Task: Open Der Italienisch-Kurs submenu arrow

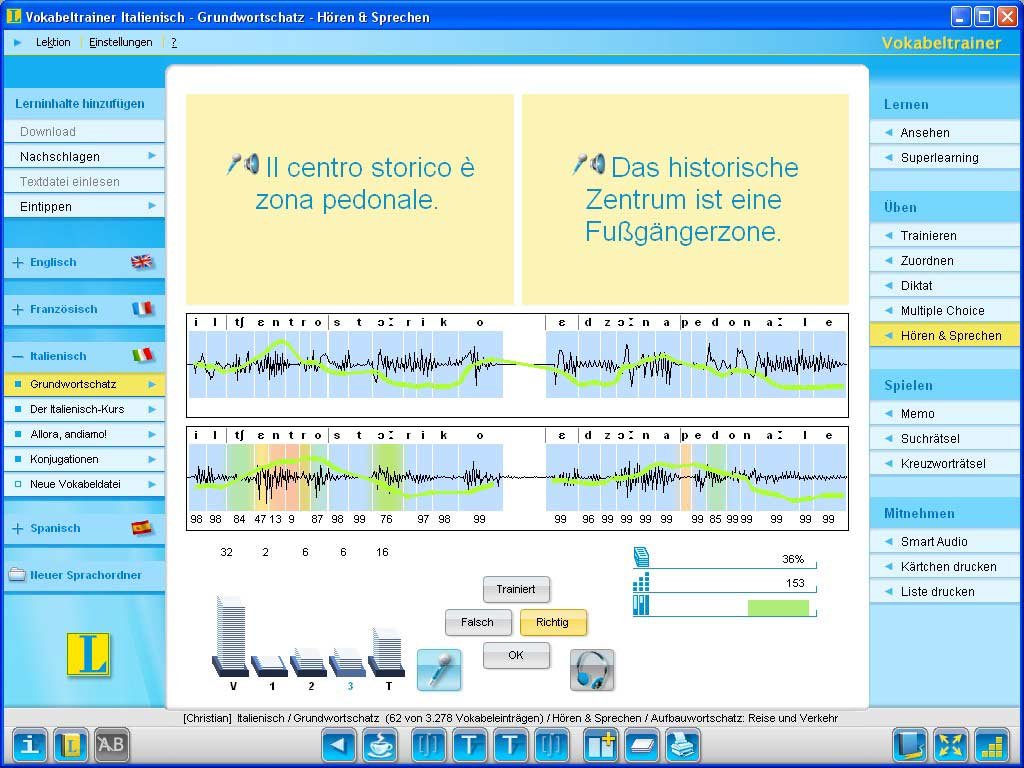Action: 152,409
